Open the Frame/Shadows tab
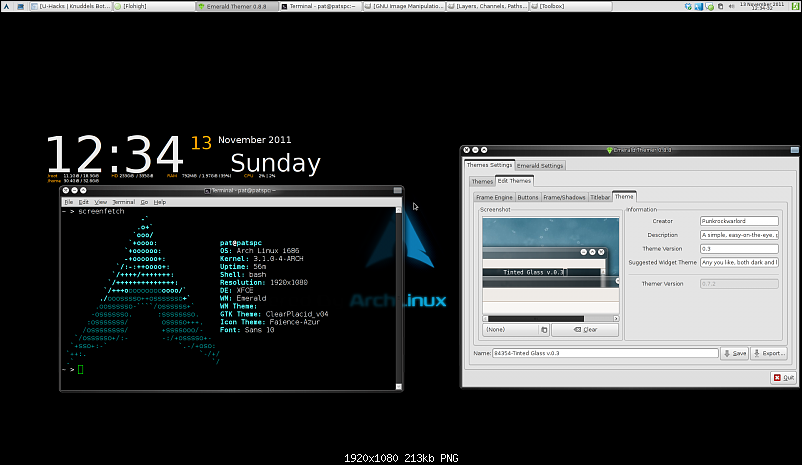Screen dimensions: 802x465 point(564,197)
